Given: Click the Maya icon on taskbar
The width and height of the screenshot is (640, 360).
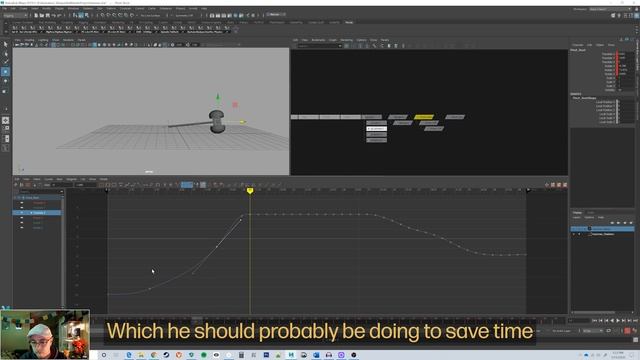Looking at the screenshot, I should pos(291,355).
